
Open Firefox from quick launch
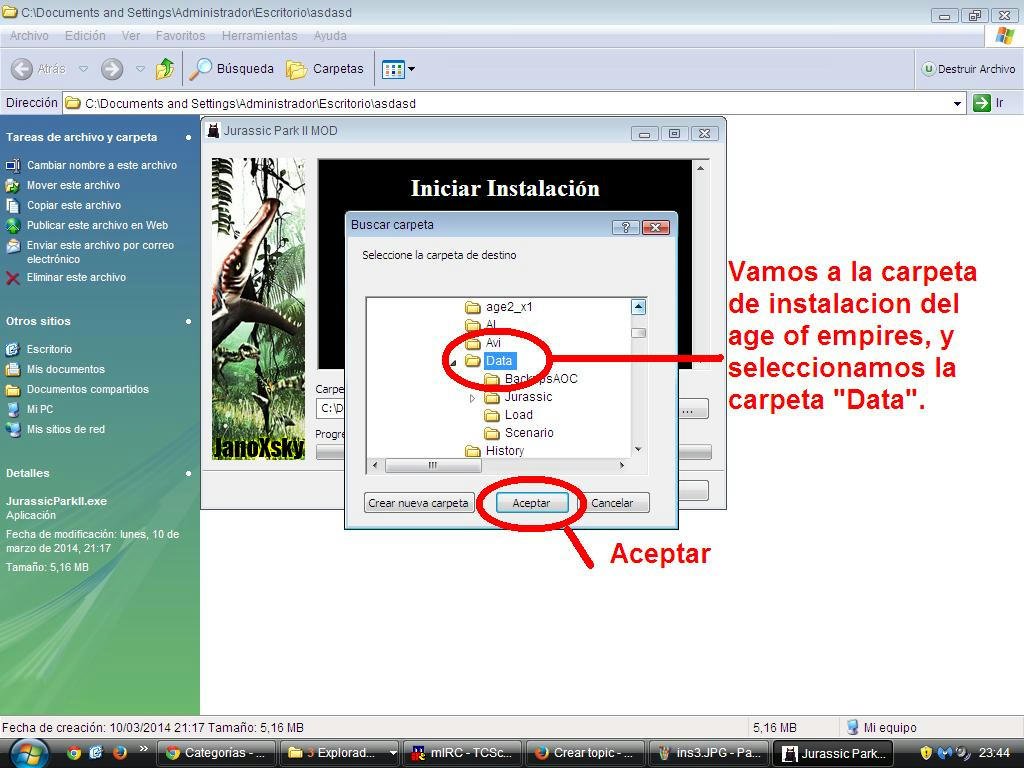point(120,753)
